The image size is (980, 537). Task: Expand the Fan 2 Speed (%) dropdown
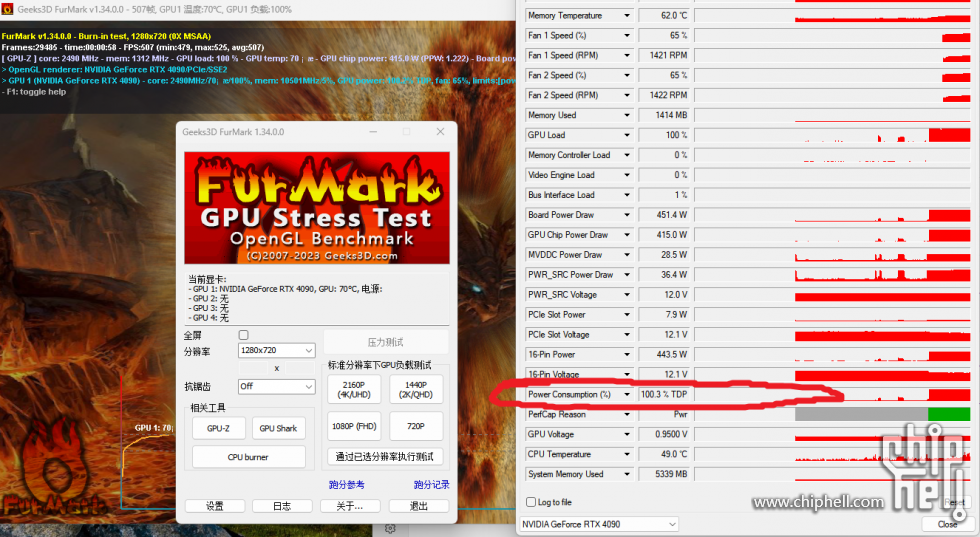click(x=627, y=76)
